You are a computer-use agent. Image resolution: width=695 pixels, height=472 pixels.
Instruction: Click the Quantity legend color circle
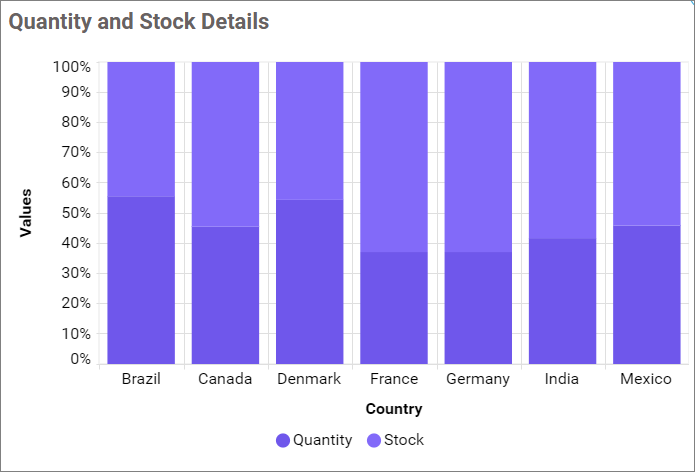(x=283, y=440)
